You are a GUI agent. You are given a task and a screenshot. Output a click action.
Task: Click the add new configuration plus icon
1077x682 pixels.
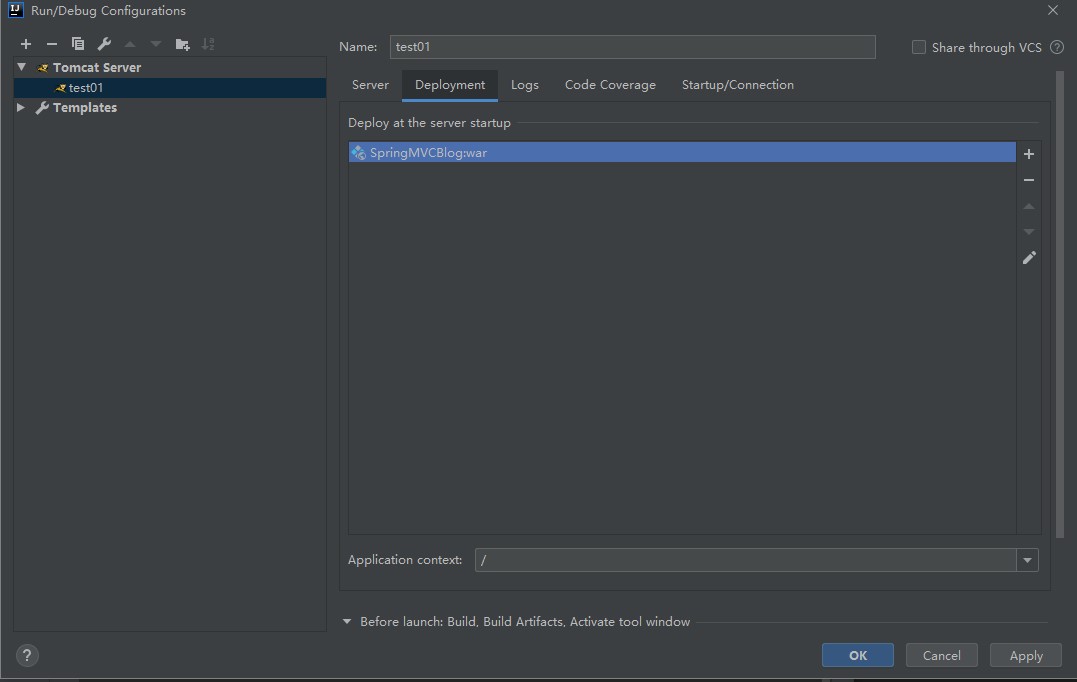point(26,44)
